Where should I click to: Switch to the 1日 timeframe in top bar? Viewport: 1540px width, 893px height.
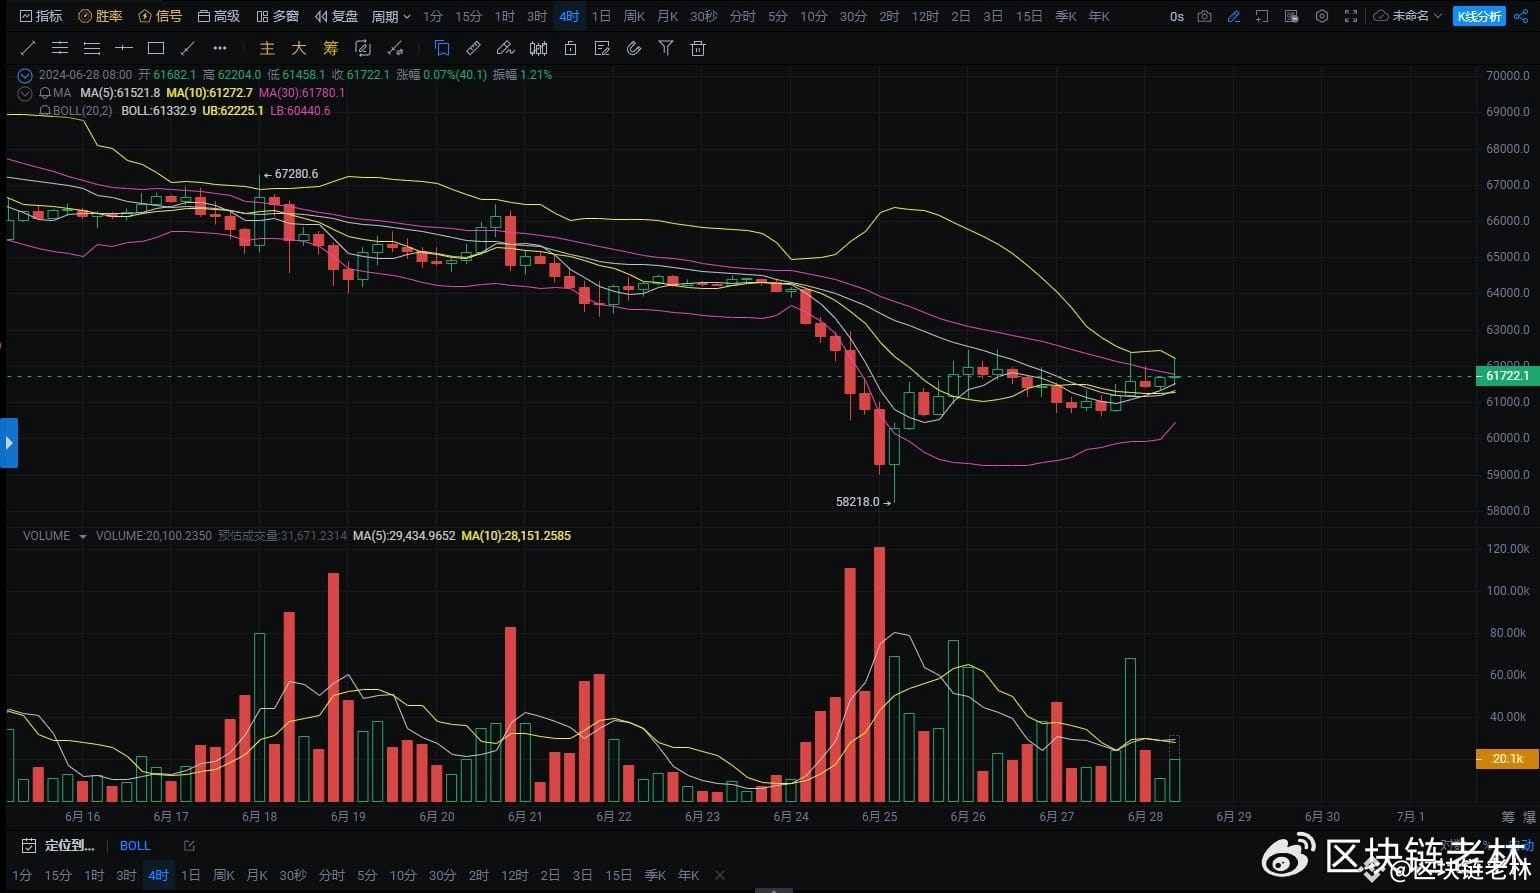point(601,16)
